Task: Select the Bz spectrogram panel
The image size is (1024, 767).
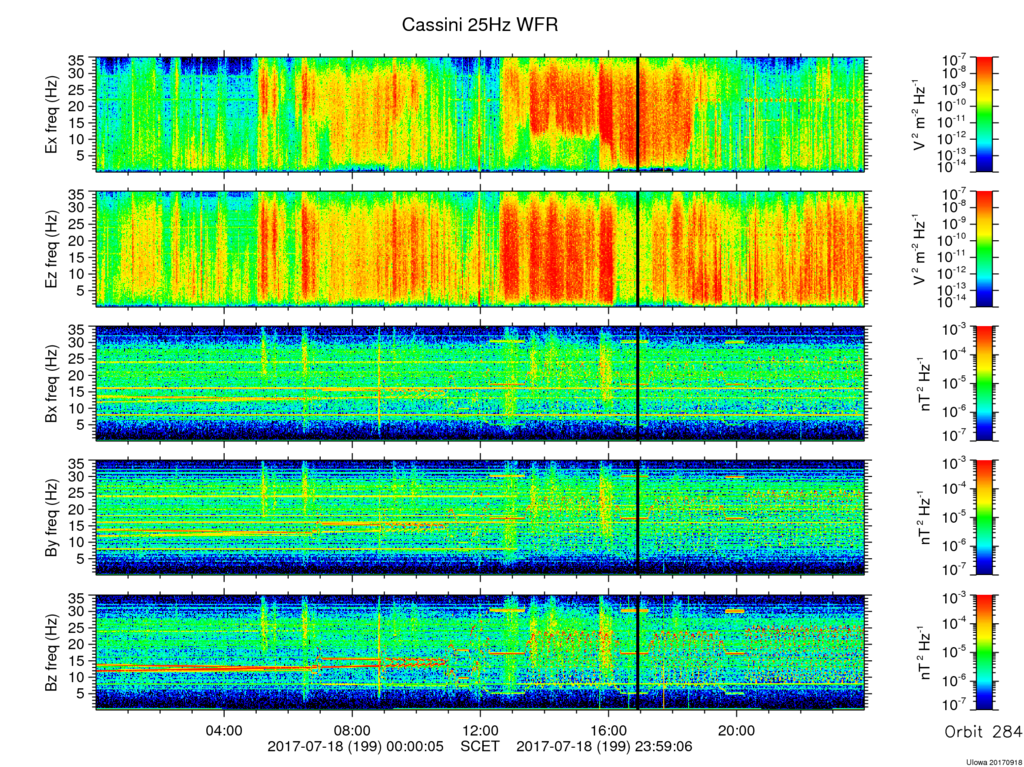Action: click(480, 652)
